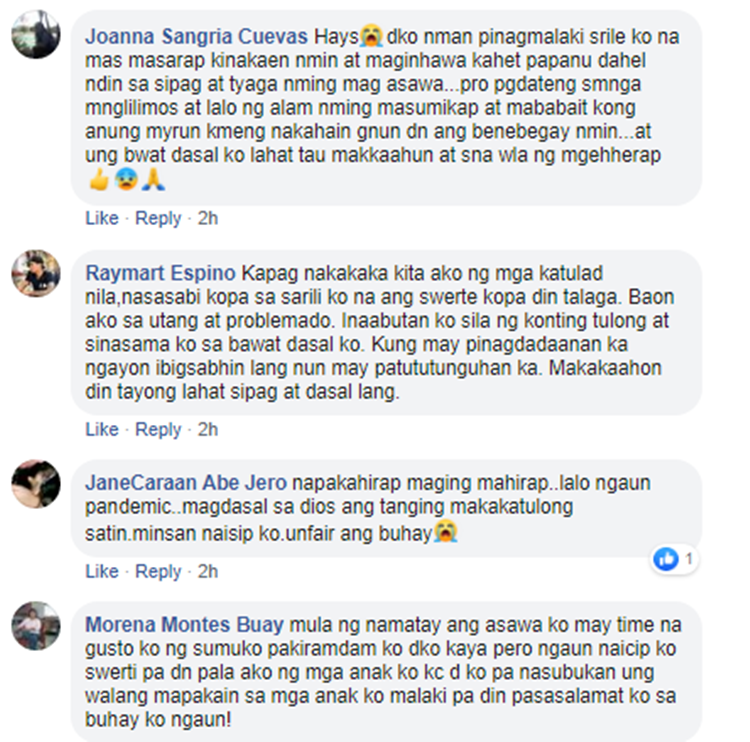Click crying emoji after 'unfair ang buhay'
Viewport: 750px width, 742px height.
coord(445,532)
